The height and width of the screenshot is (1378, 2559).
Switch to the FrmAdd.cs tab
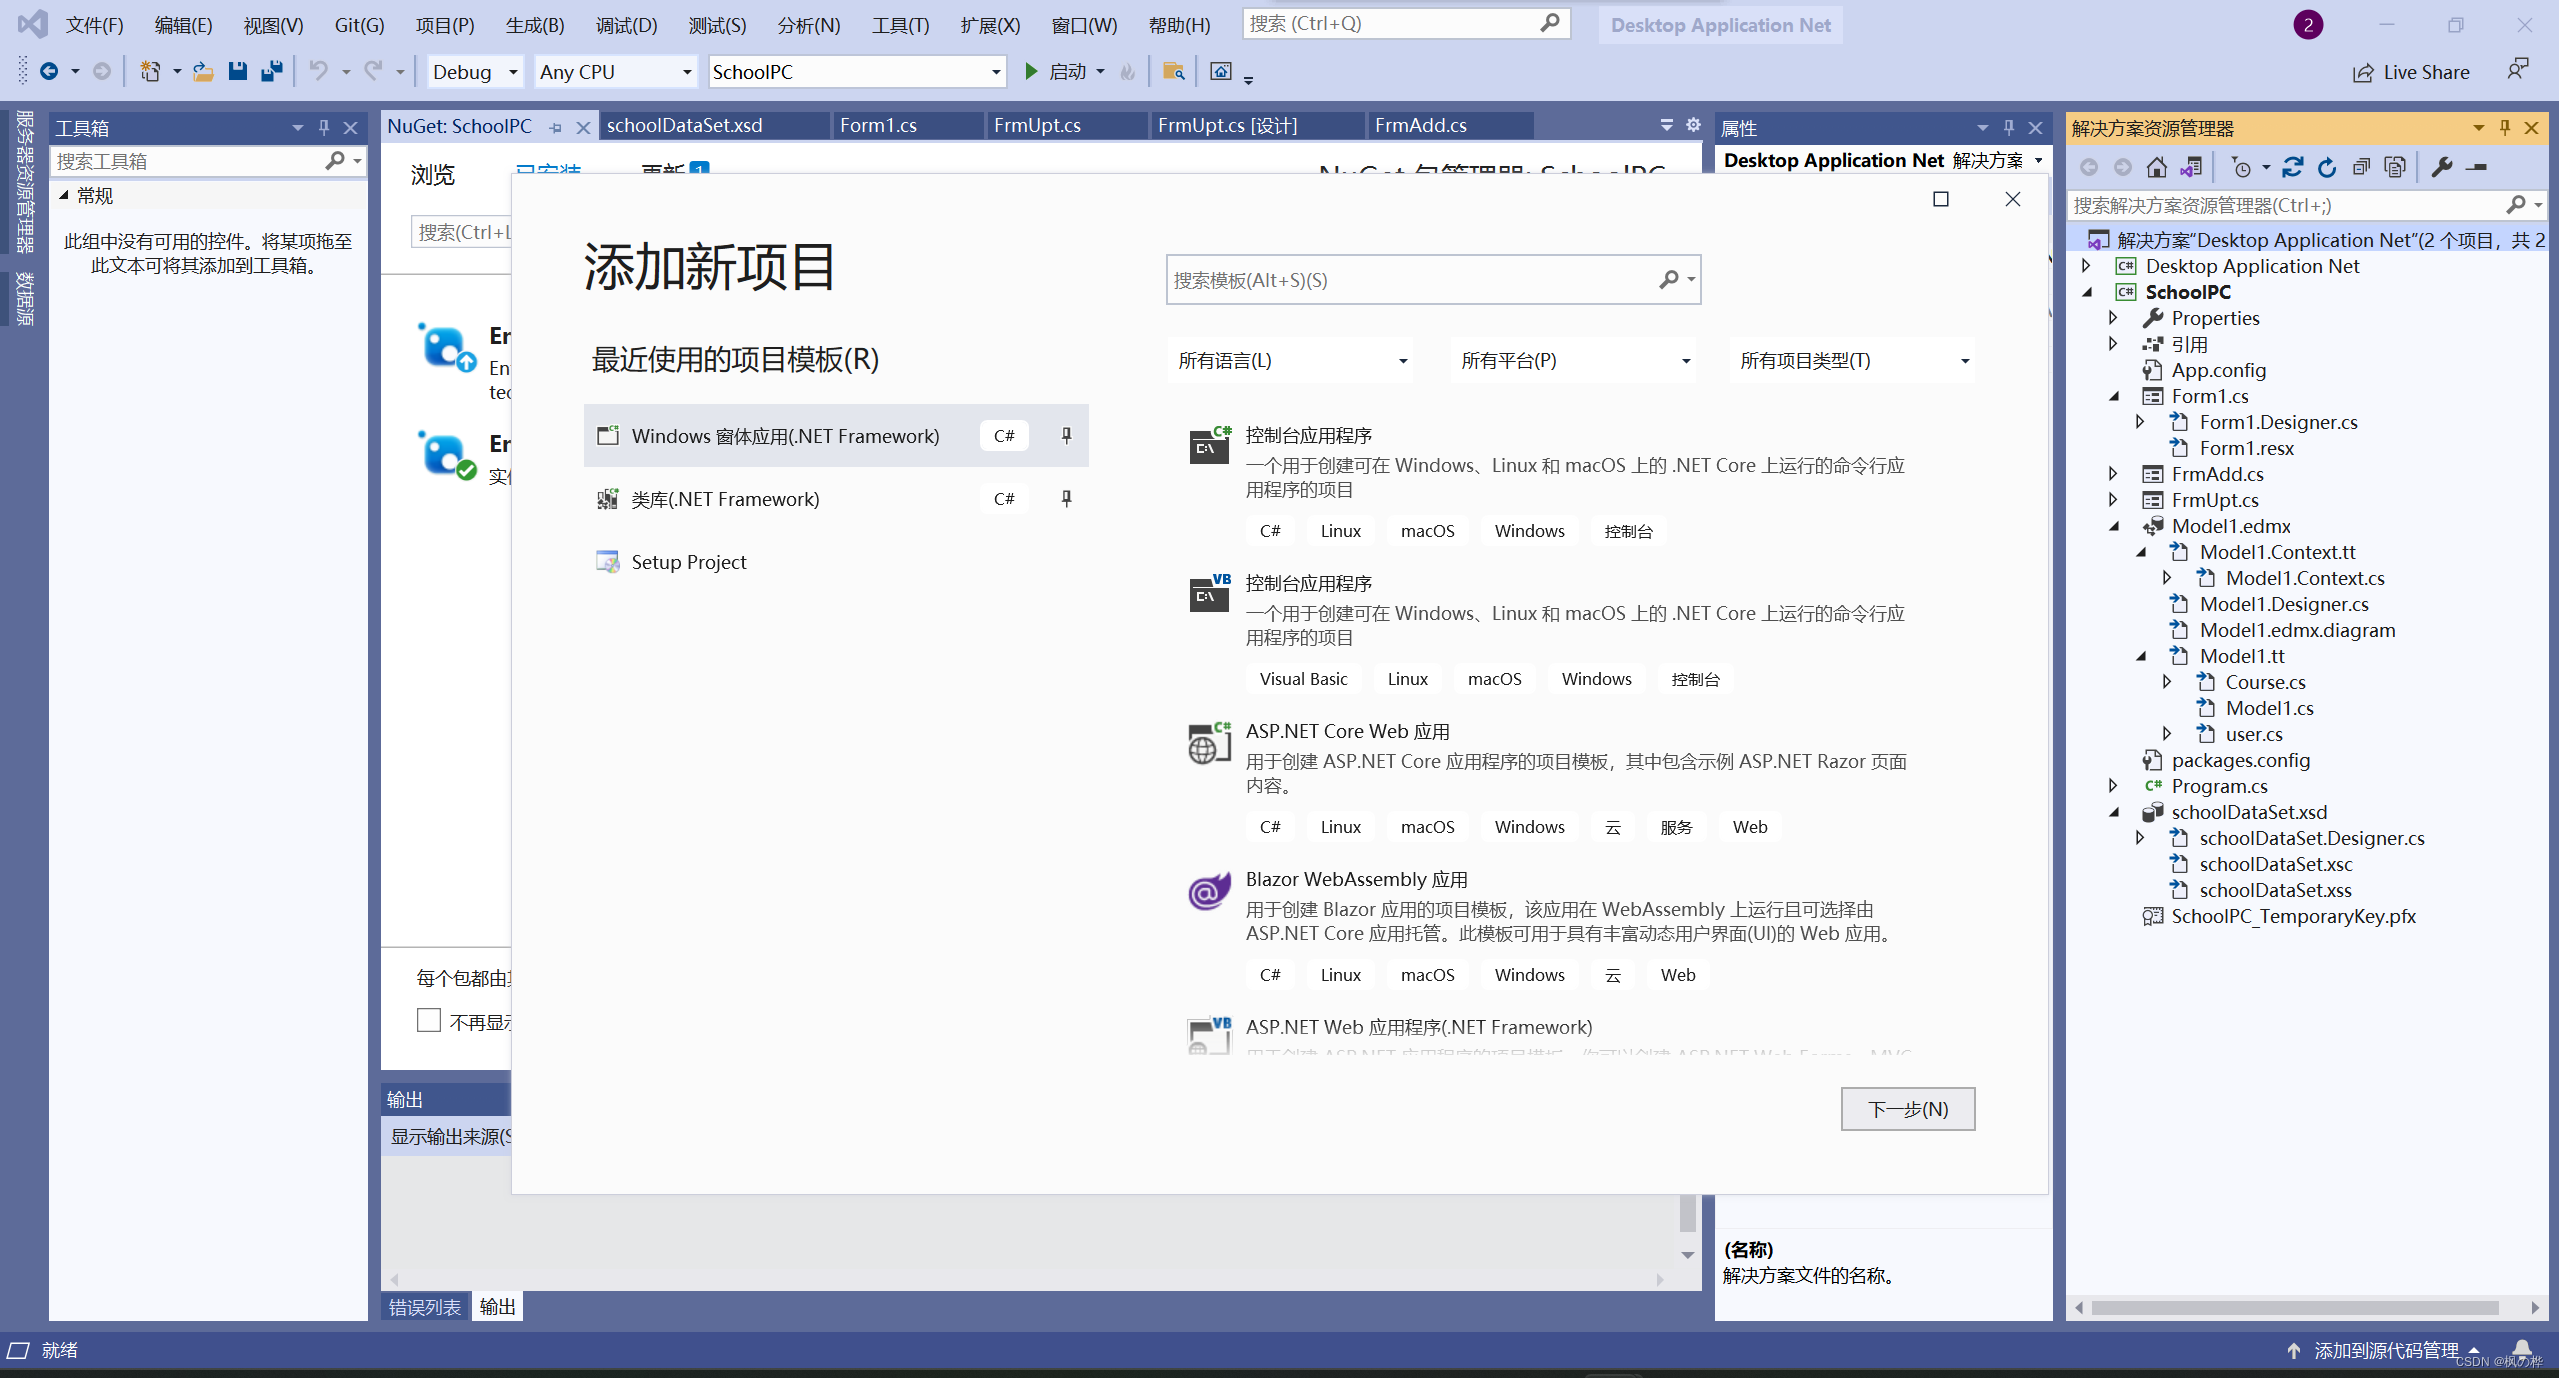click(x=1420, y=125)
